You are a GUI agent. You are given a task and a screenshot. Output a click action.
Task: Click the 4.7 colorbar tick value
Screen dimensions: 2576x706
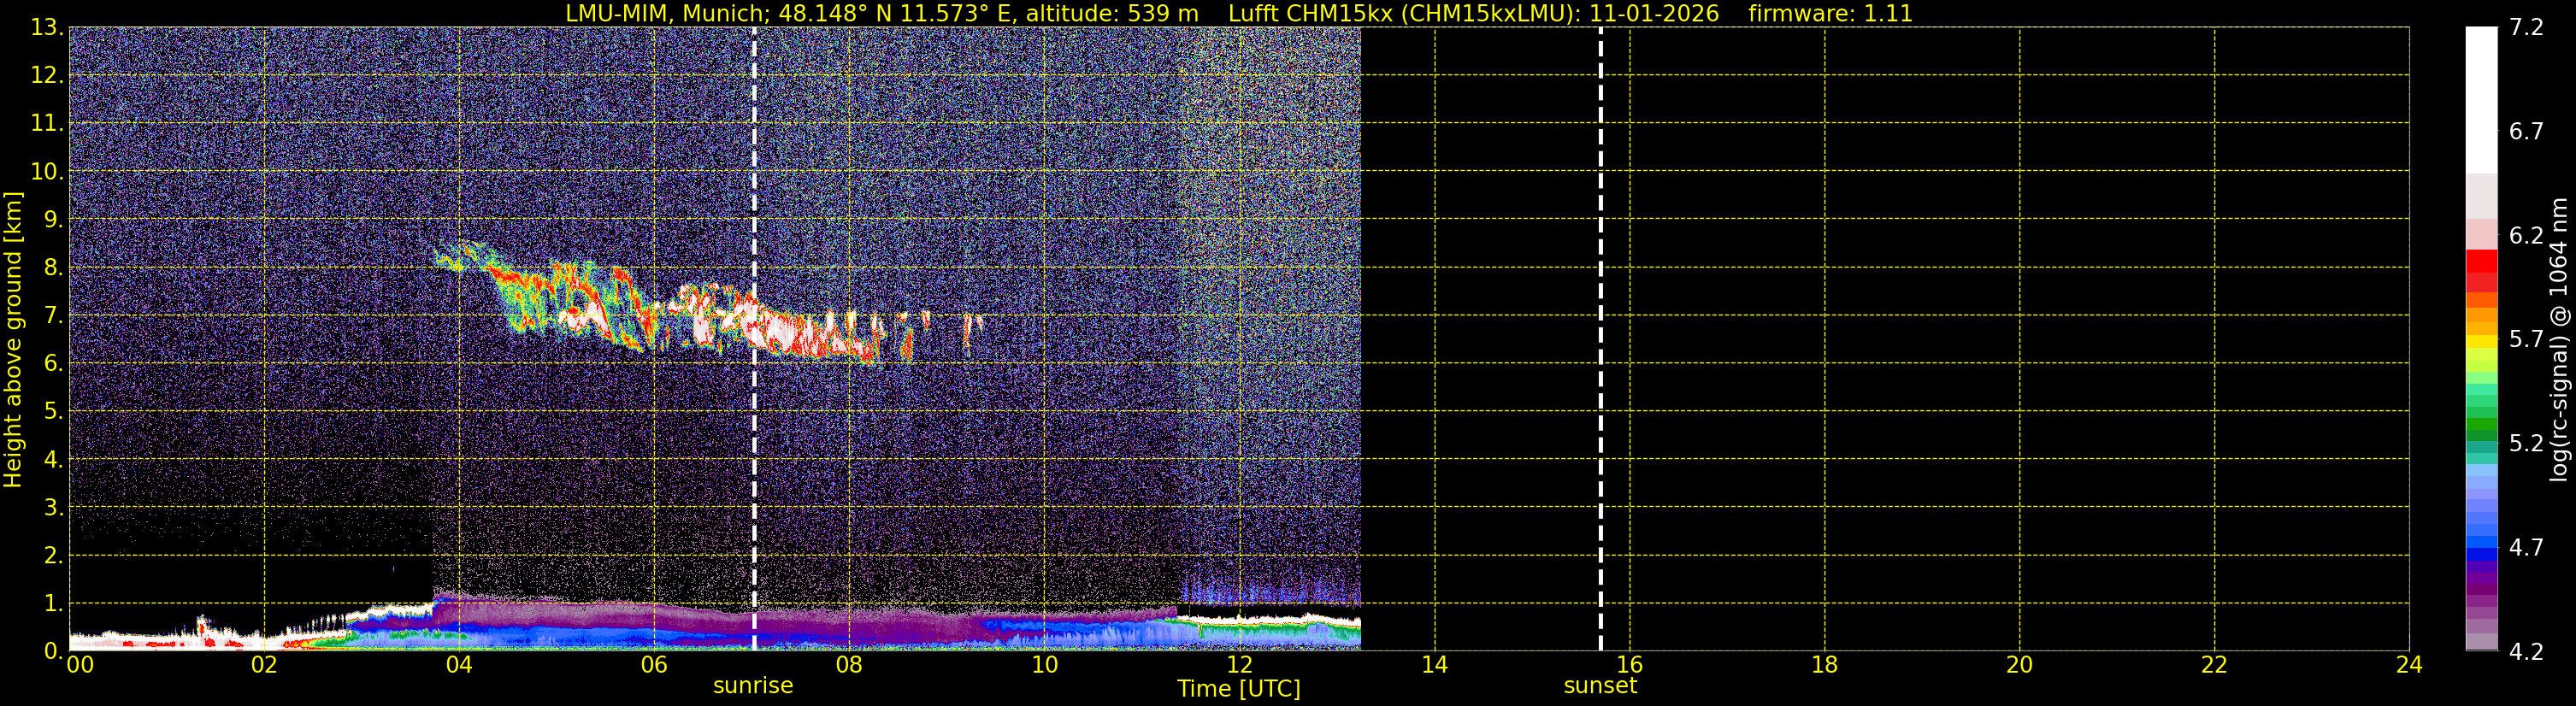(x=2526, y=547)
